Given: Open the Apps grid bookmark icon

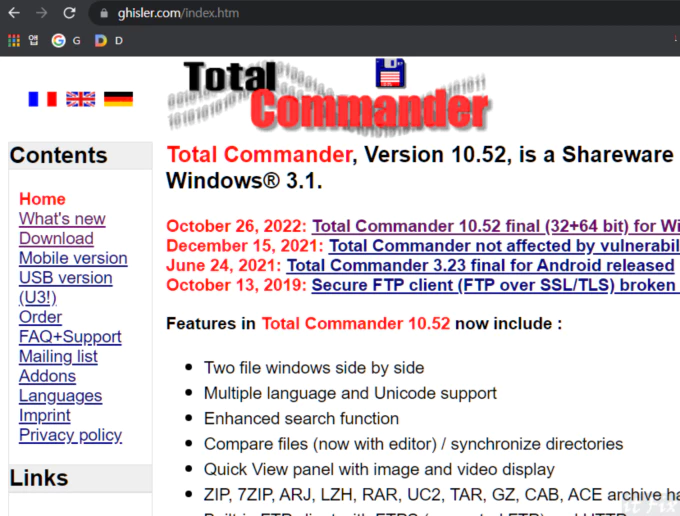Looking at the screenshot, I should pos(14,41).
